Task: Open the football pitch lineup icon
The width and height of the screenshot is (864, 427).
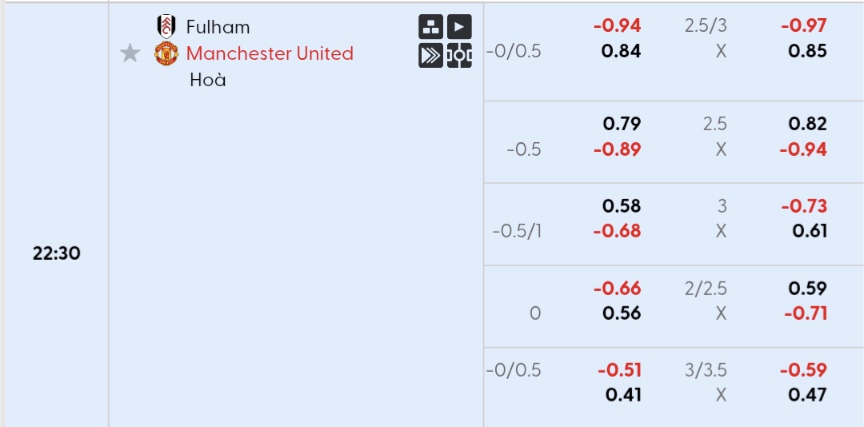Action: 459,56
